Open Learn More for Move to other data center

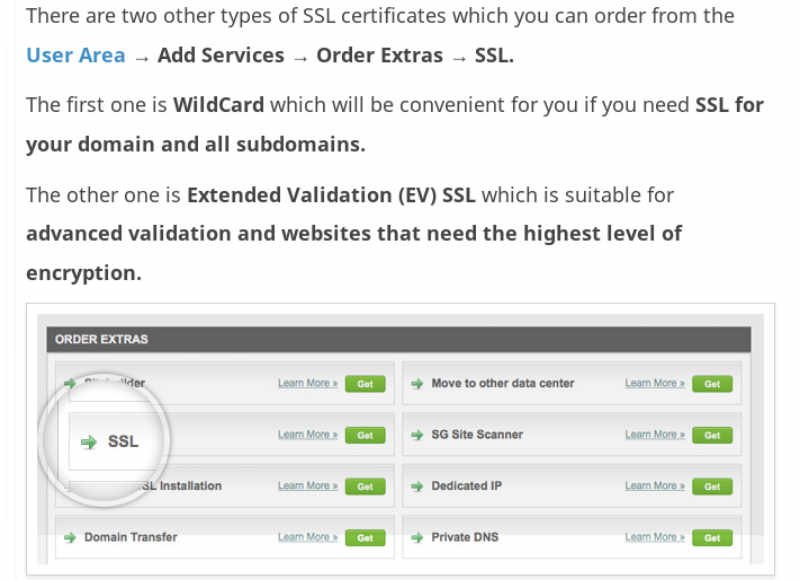tap(655, 383)
